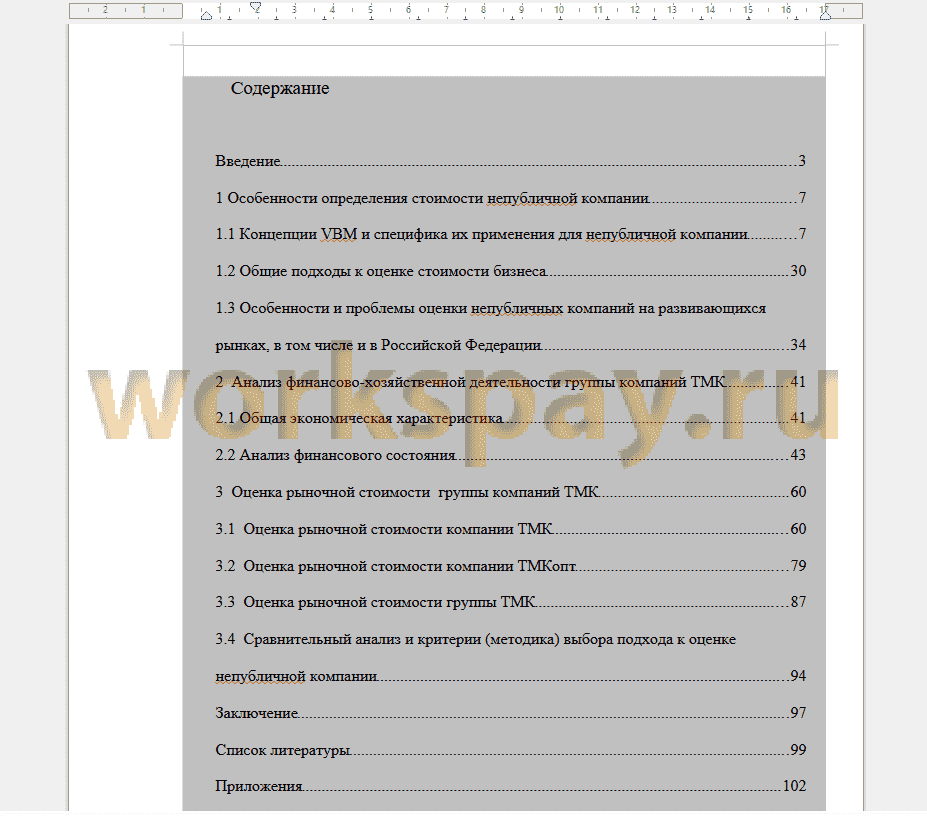
Task: Click entry '1 Особенности определения стоимости непубличной компании'
Action: [x=510, y=197]
